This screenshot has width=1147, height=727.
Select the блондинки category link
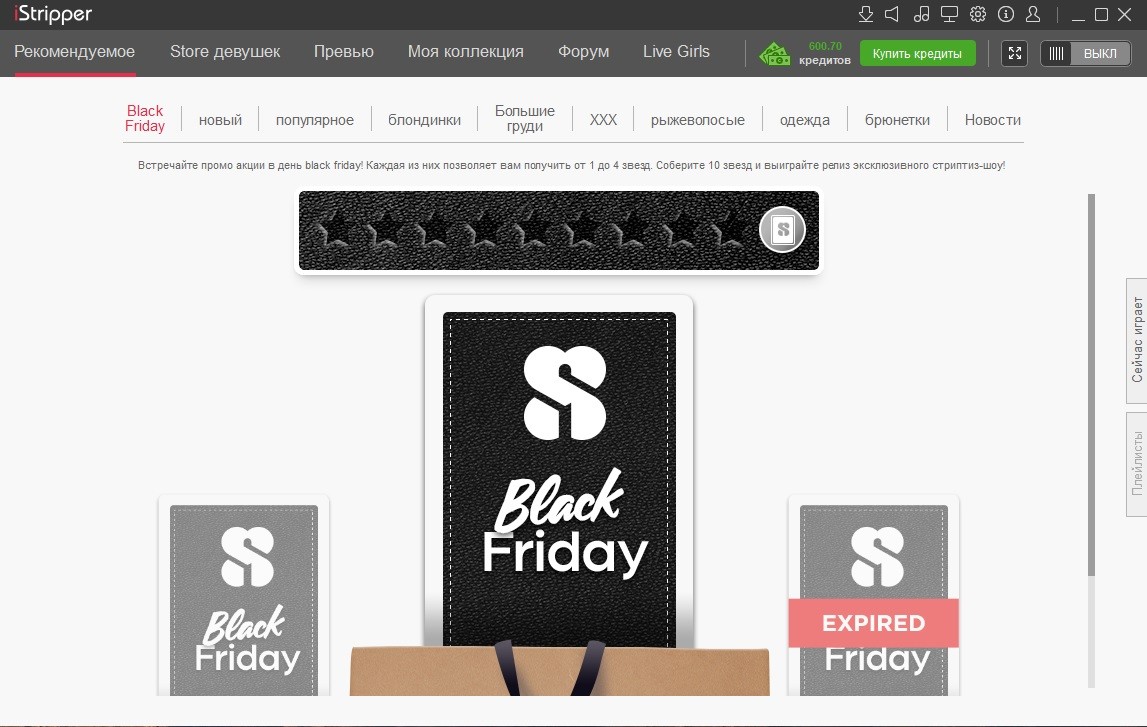tap(424, 120)
